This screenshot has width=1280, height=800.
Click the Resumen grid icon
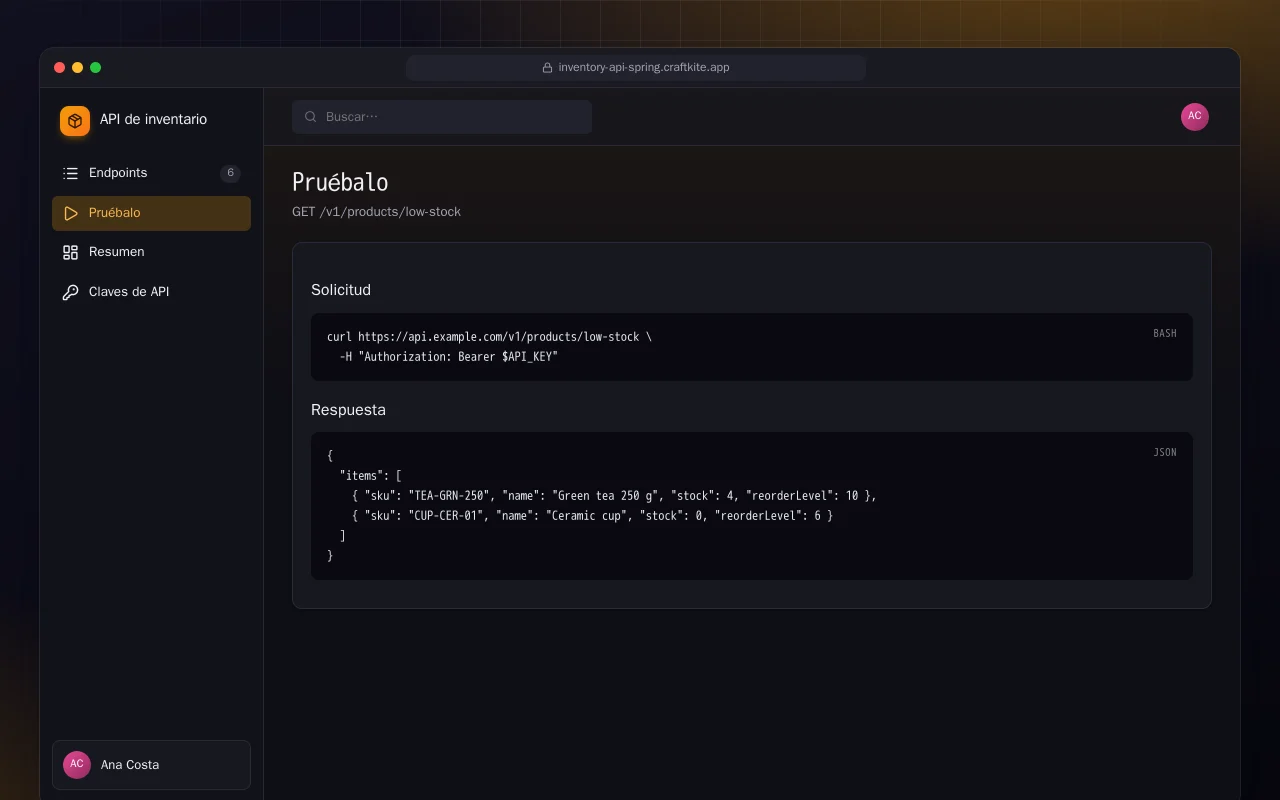(x=70, y=252)
